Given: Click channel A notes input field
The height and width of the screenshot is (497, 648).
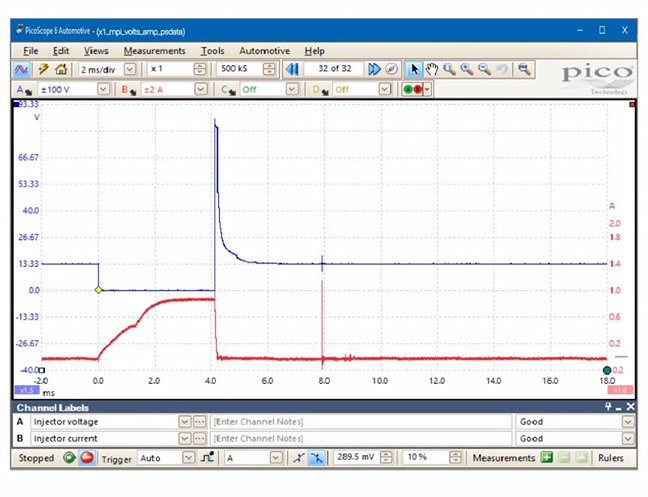Looking at the screenshot, I should pos(360,422).
